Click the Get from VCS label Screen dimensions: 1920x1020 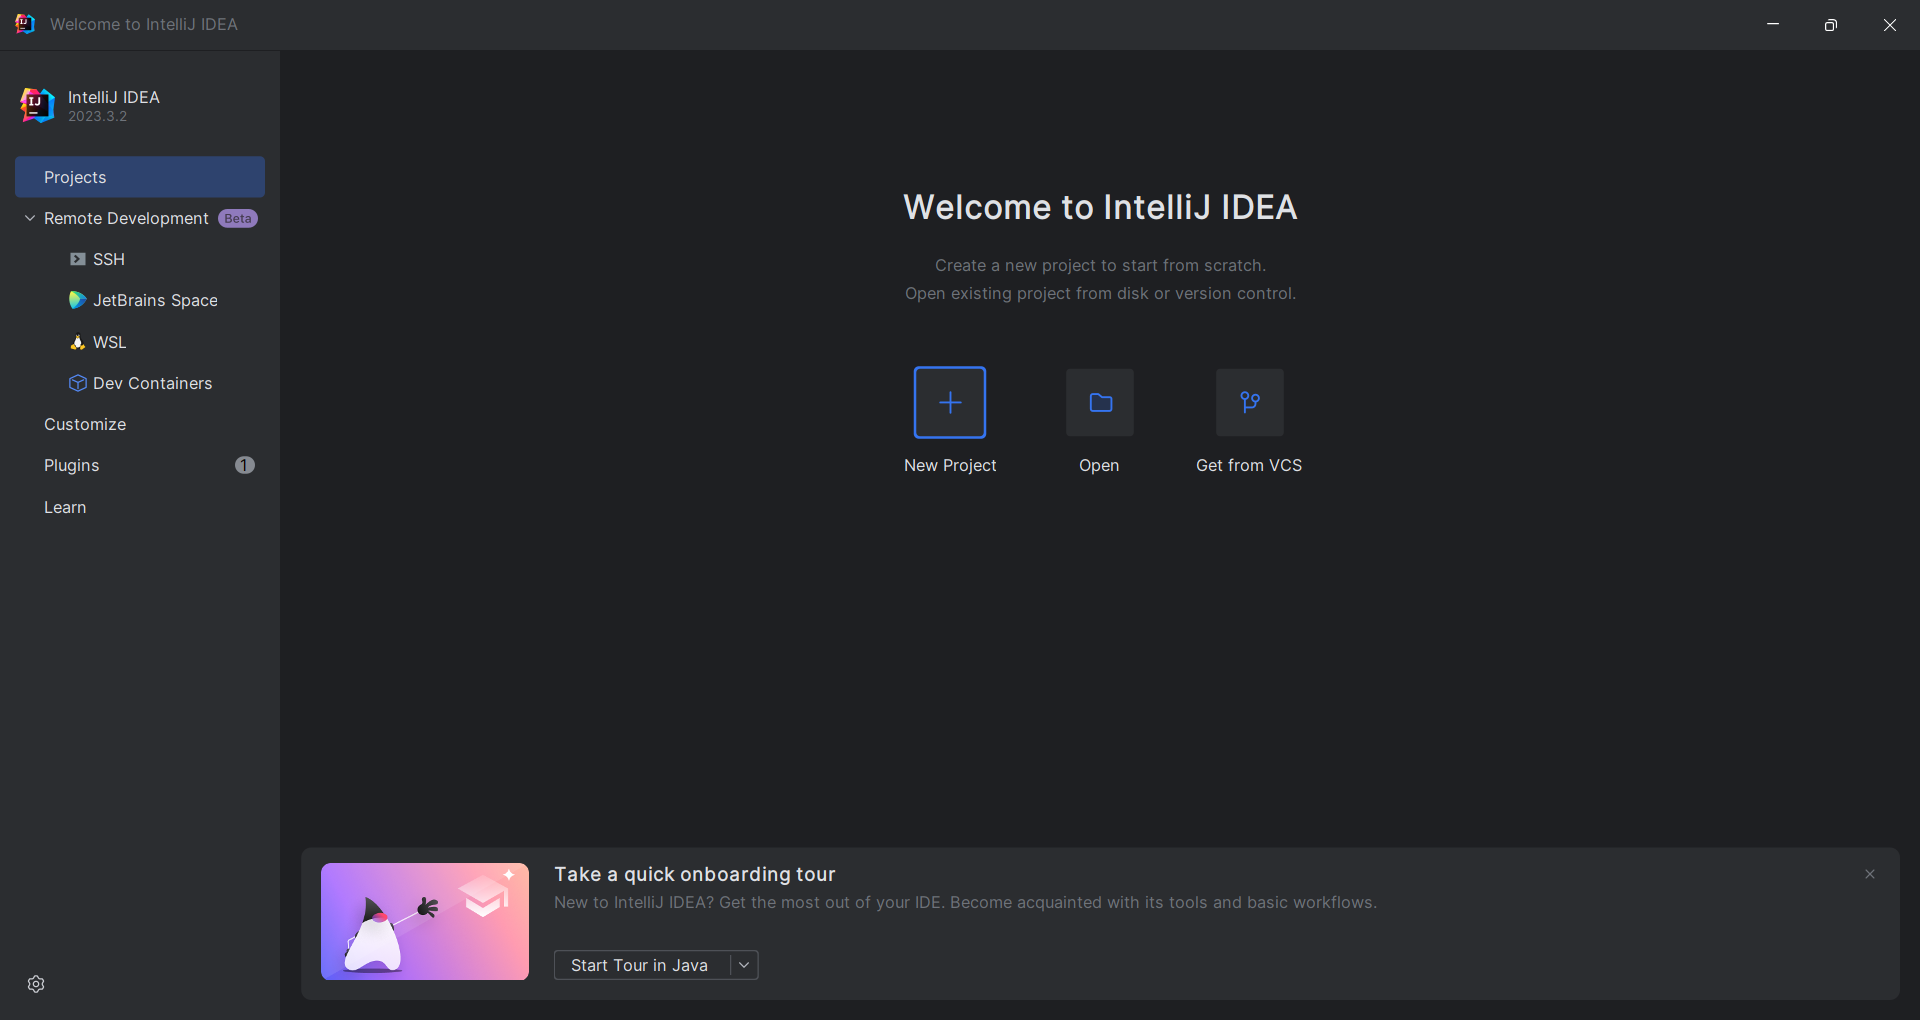coord(1249,465)
